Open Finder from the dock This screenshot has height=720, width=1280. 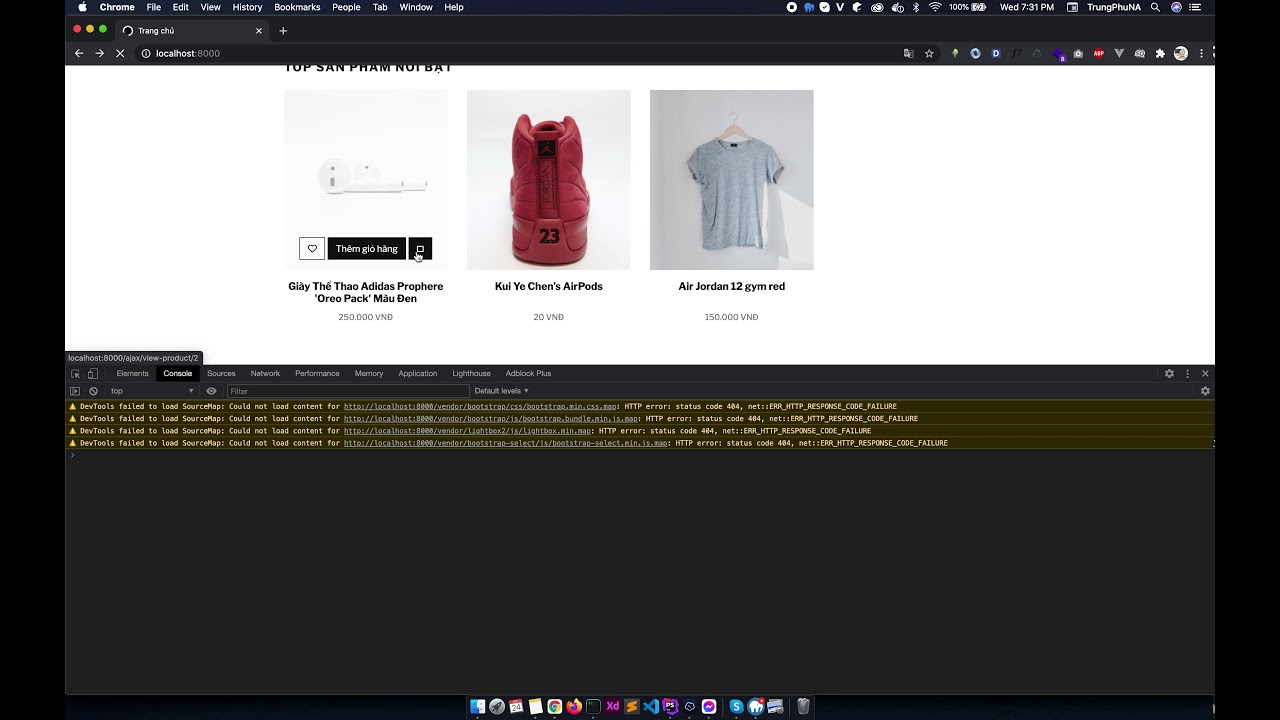tap(478, 706)
